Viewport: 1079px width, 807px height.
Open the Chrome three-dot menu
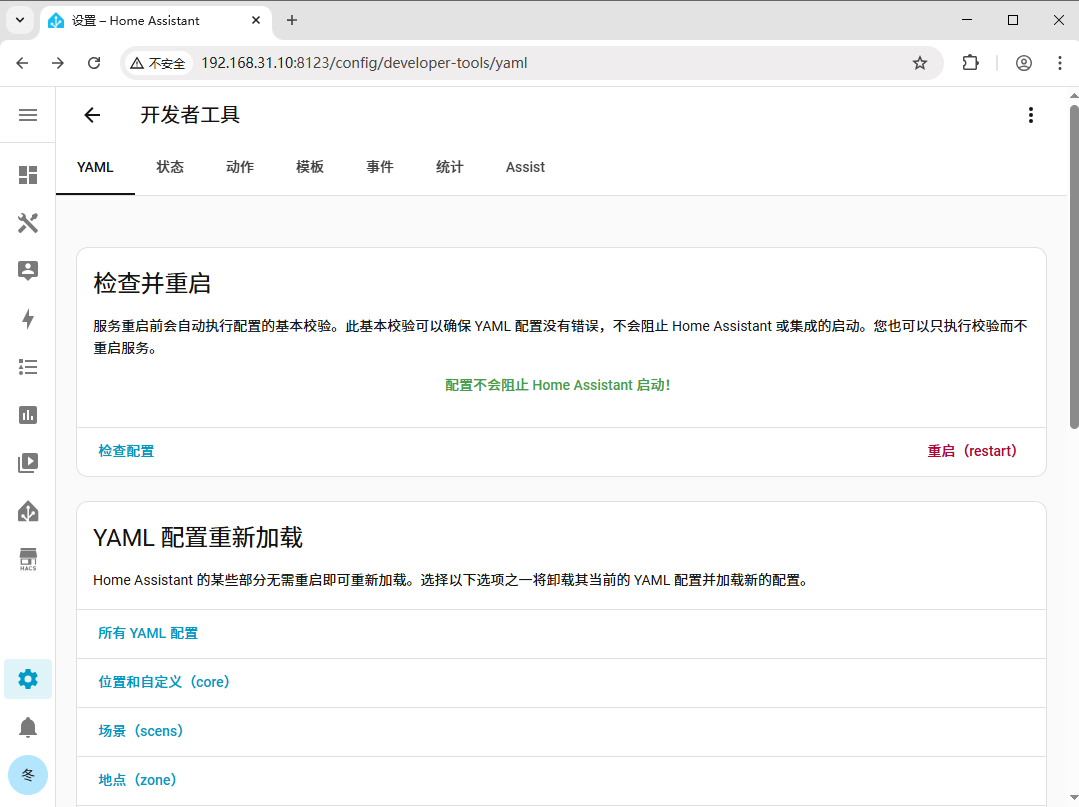[1060, 63]
